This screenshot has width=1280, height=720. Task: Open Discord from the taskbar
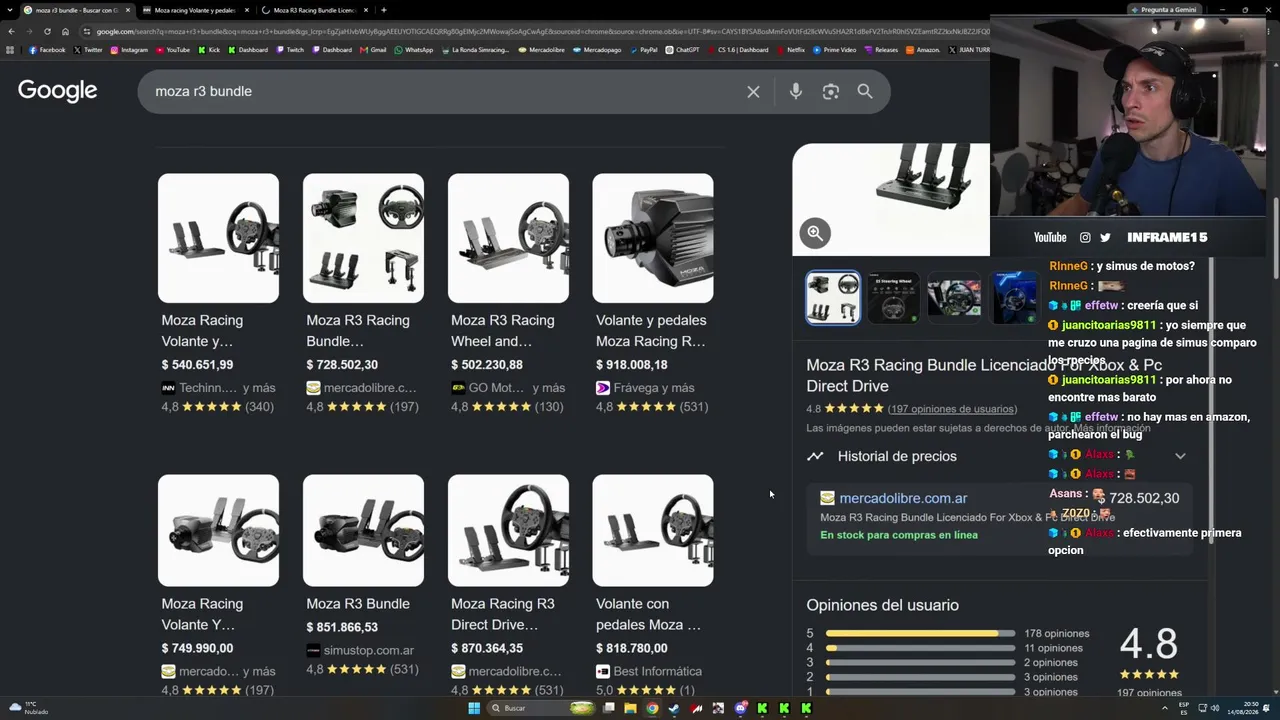click(x=740, y=708)
